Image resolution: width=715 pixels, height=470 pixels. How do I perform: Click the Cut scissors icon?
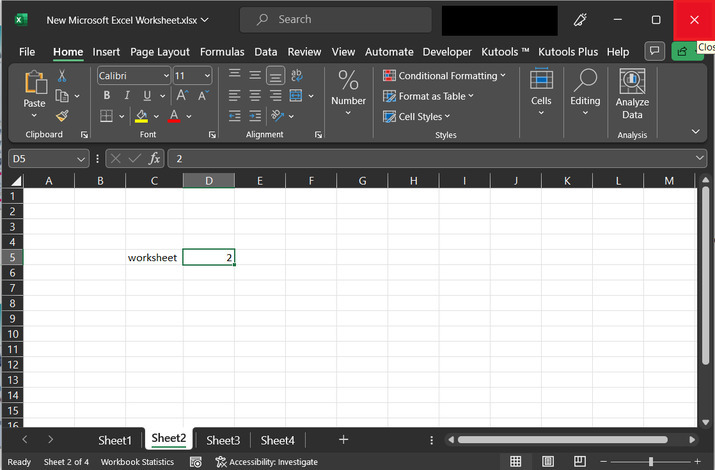62,76
